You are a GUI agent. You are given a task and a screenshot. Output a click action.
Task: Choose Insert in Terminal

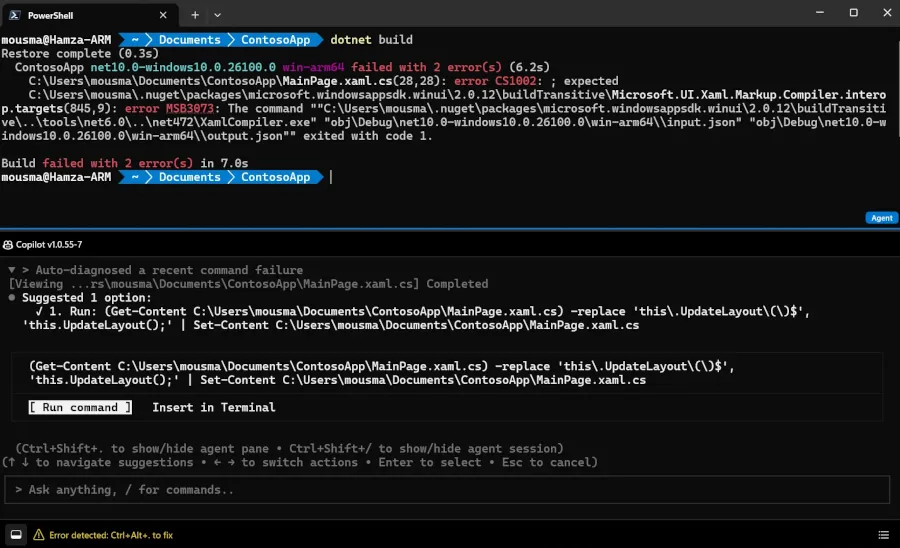[214, 407]
